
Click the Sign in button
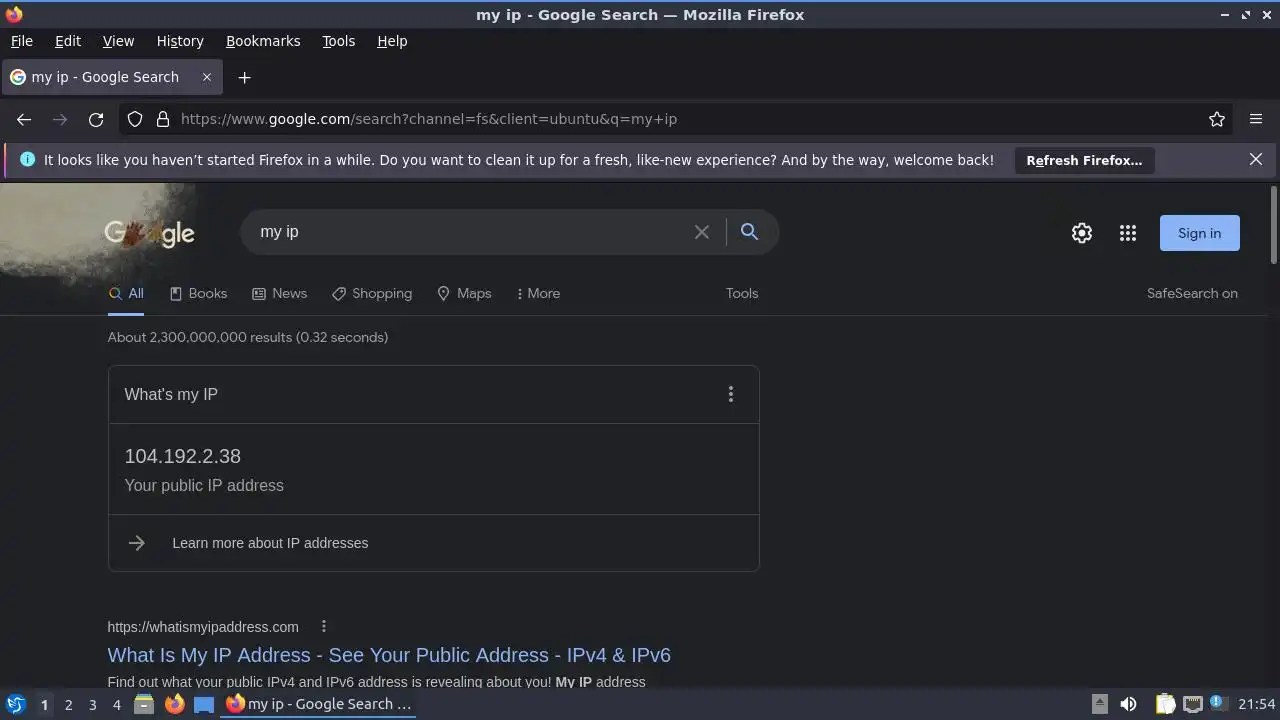pos(1199,233)
